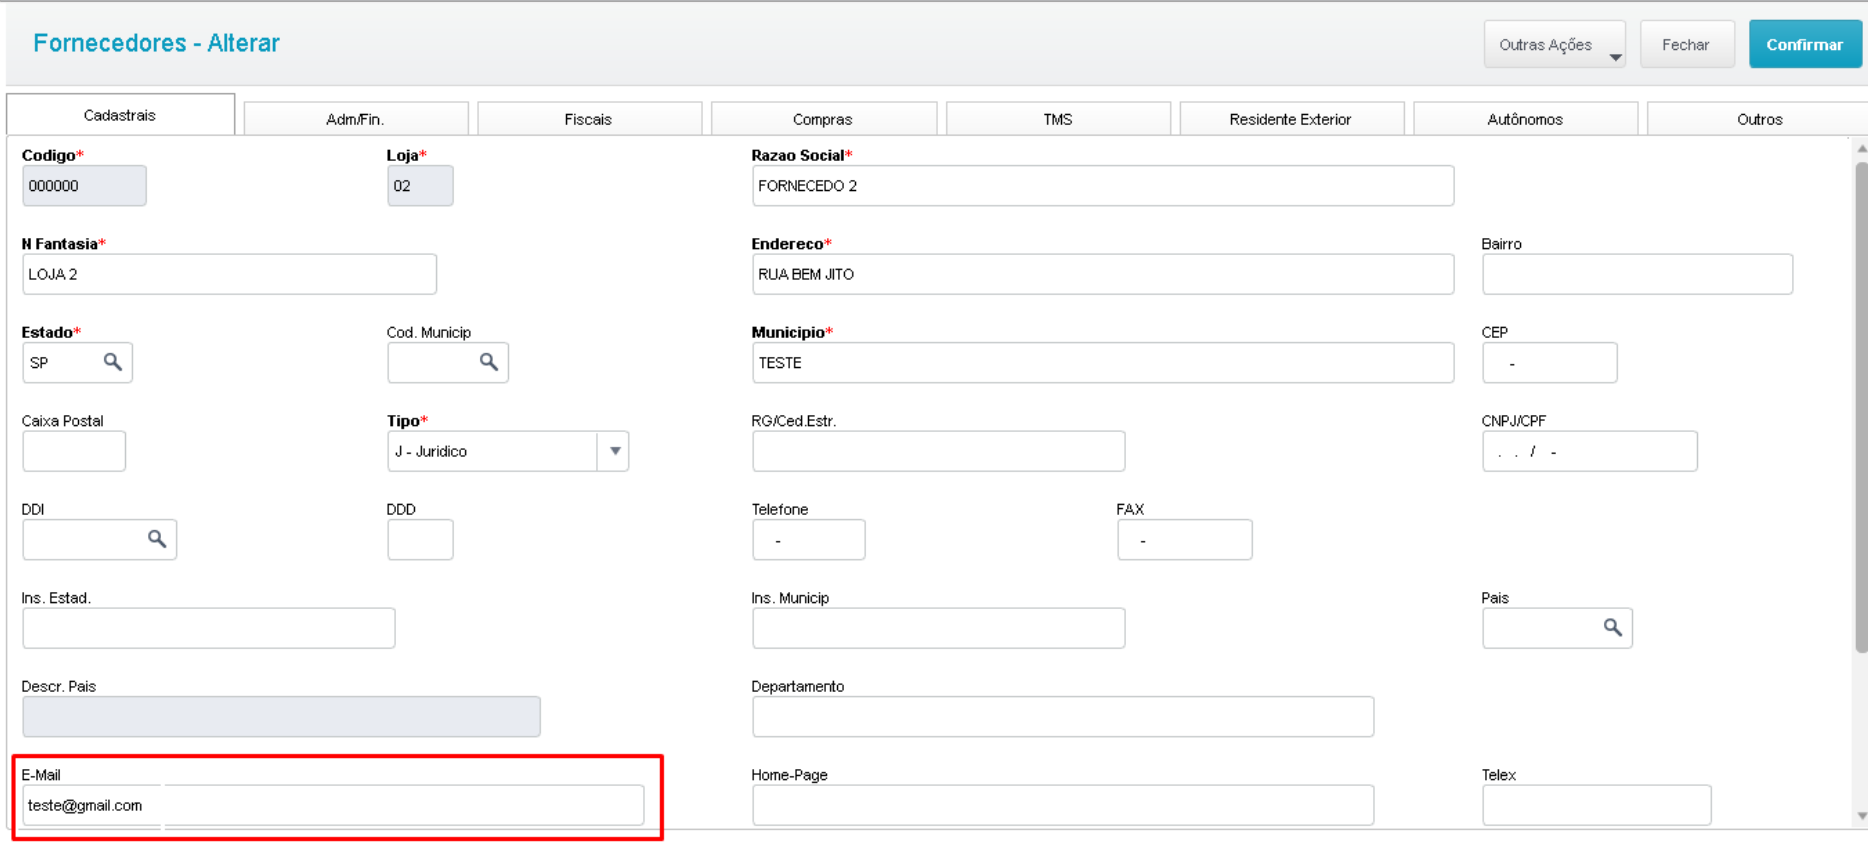The height and width of the screenshot is (849, 1868).
Task: Click the Fornecedores - Alterar title
Action: [x=156, y=43]
